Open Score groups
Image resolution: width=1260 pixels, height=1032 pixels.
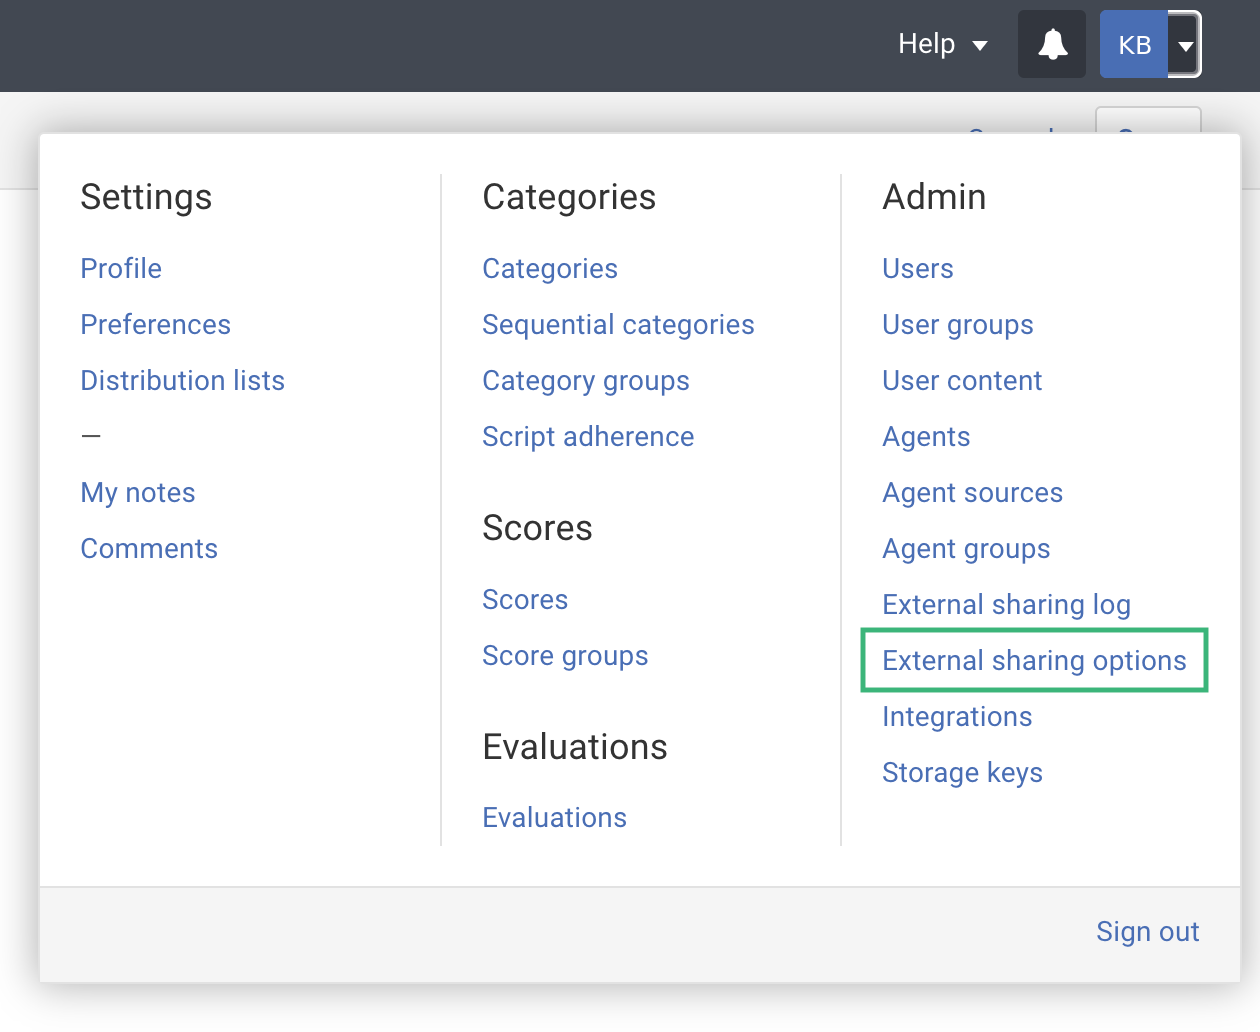coord(565,656)
